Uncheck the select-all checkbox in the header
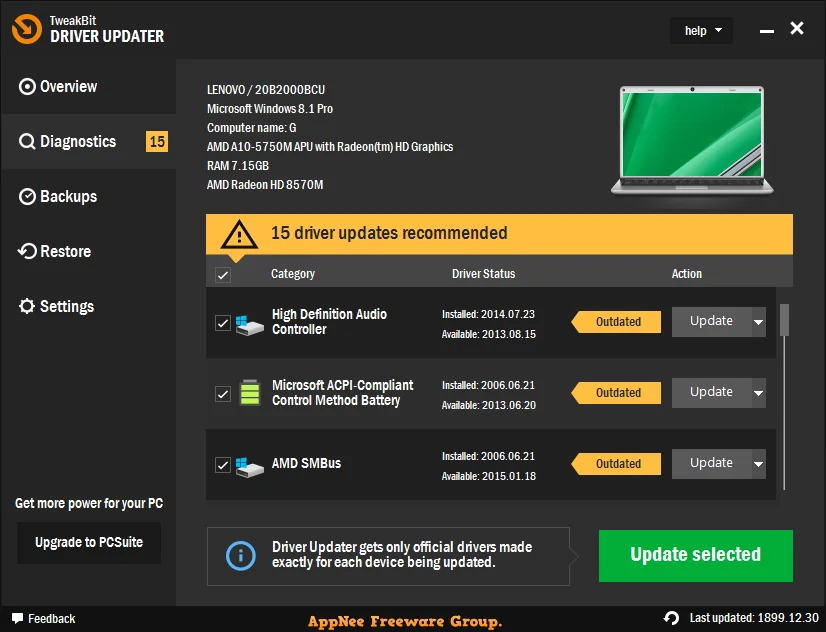 tap(222, 273)
